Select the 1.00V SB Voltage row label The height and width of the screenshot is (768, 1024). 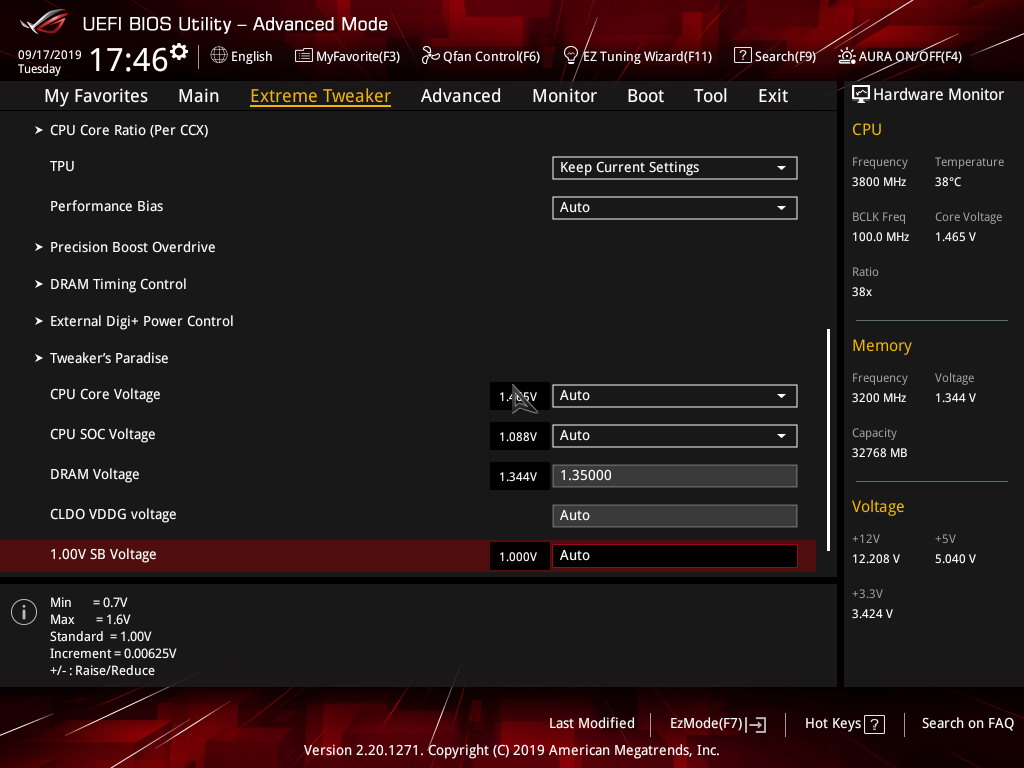[103, 554]
